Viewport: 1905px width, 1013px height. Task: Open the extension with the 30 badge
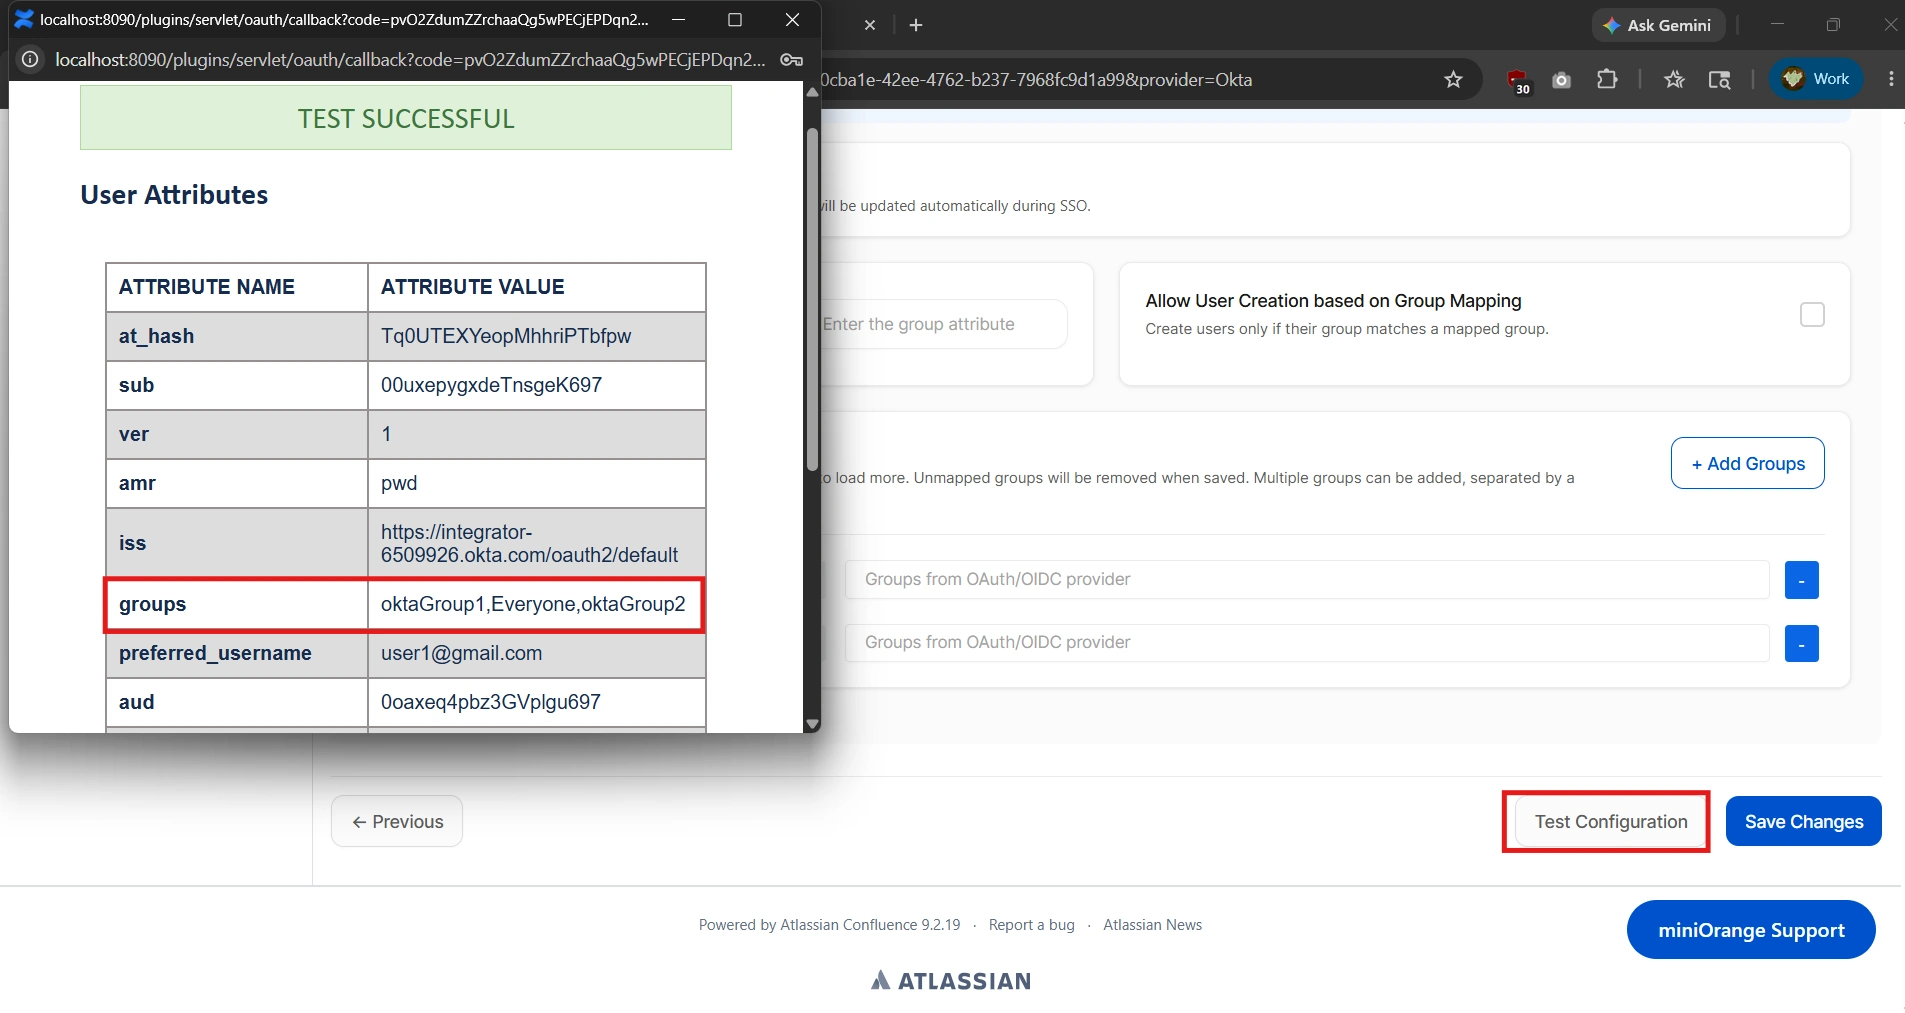pos(1518,80)
